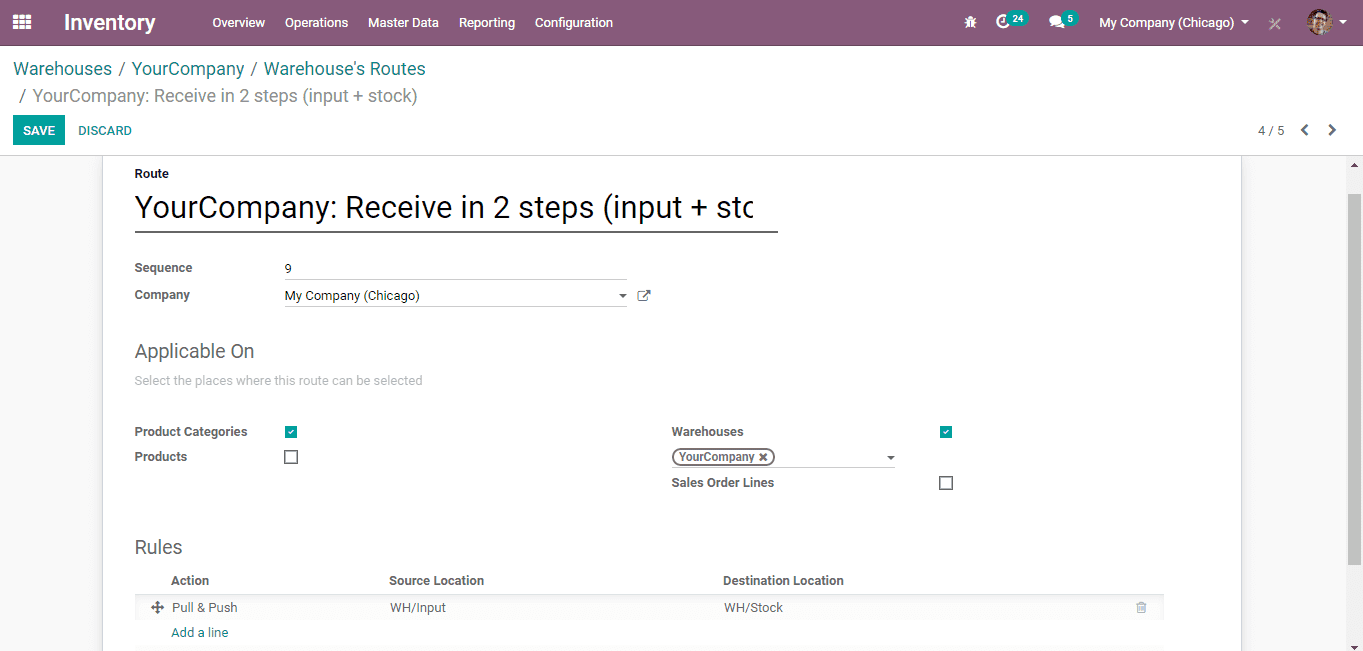Toggle the Product Categories checkbox
This screenshot has height=651, width=1363.
[291, 432]
